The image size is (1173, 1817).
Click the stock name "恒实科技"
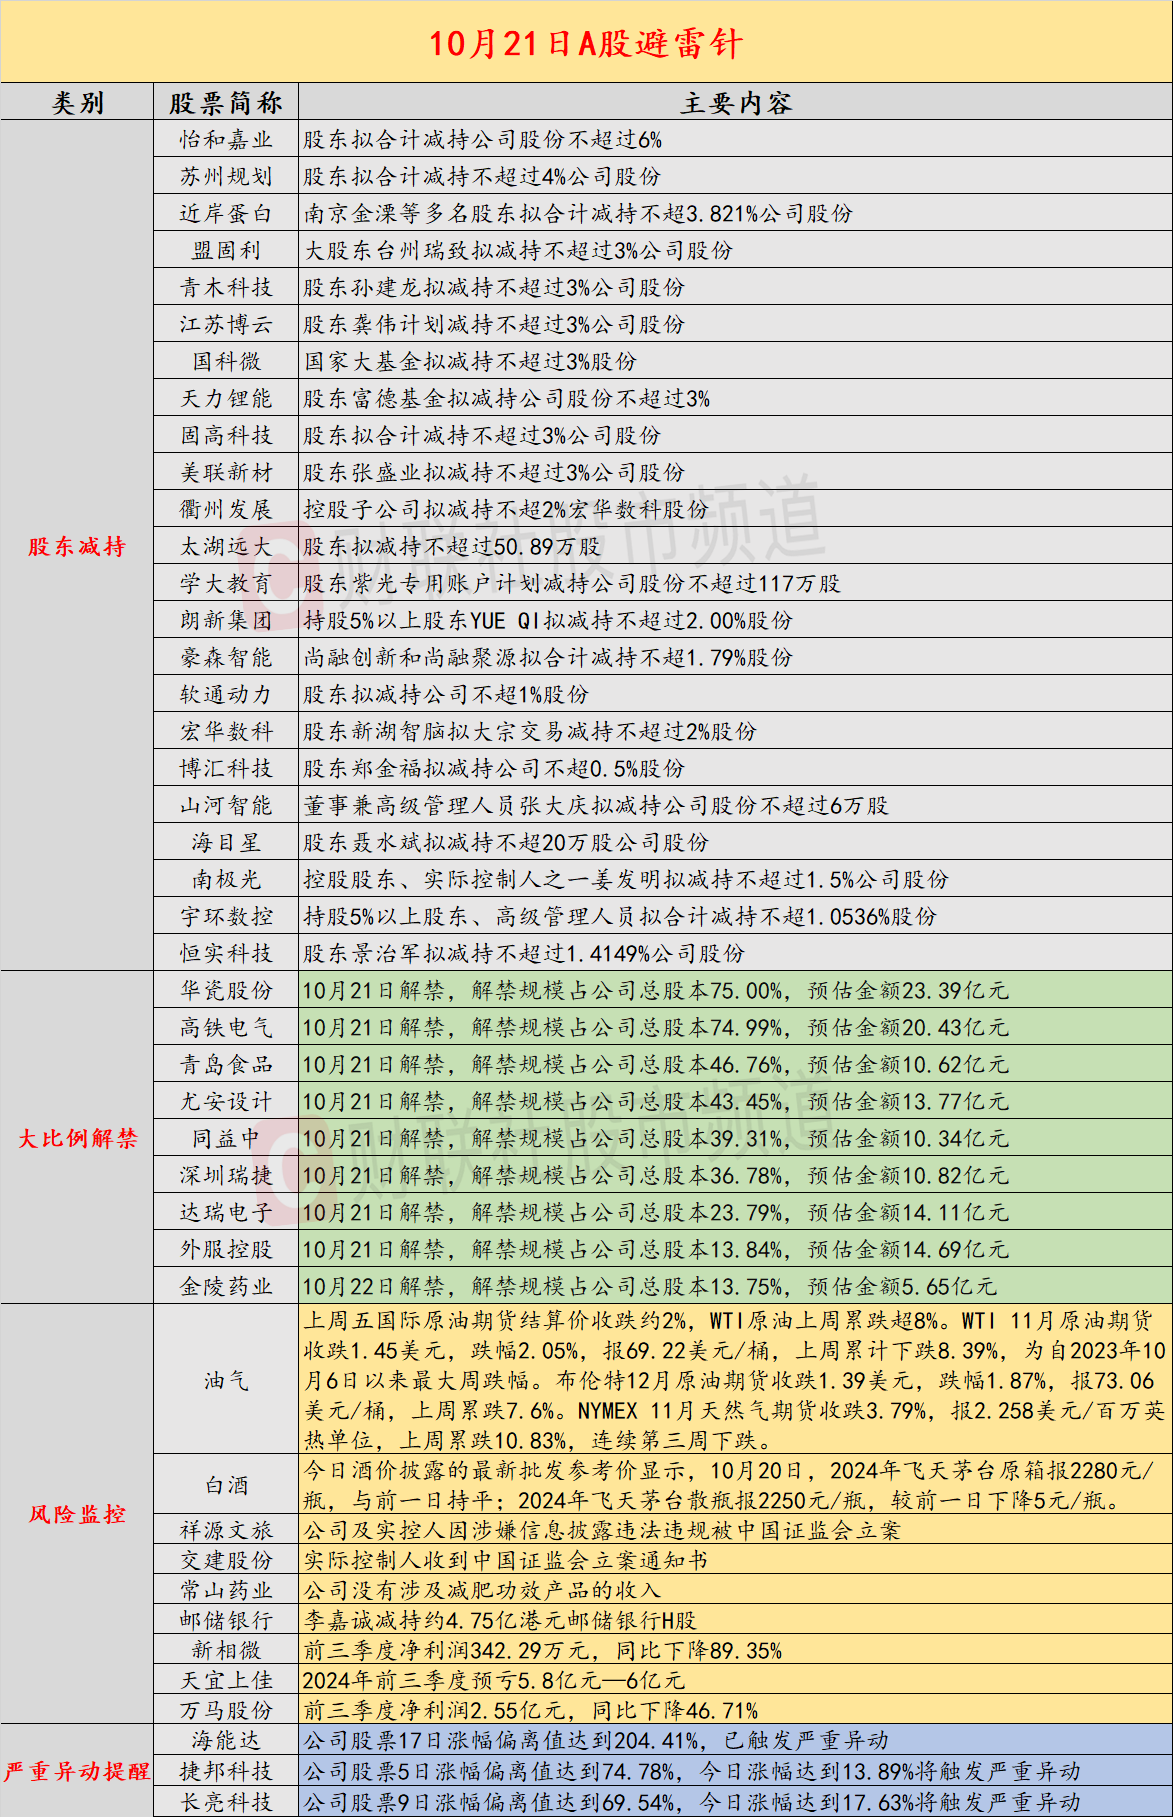point(226,954)
